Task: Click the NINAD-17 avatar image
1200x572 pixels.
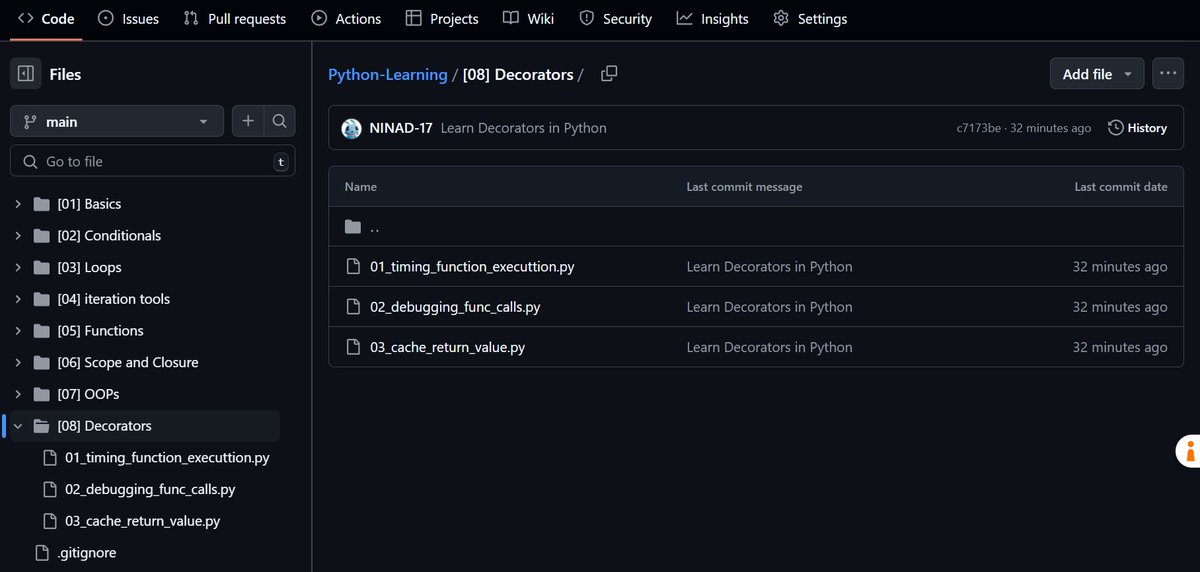Action: coord(351,128)
